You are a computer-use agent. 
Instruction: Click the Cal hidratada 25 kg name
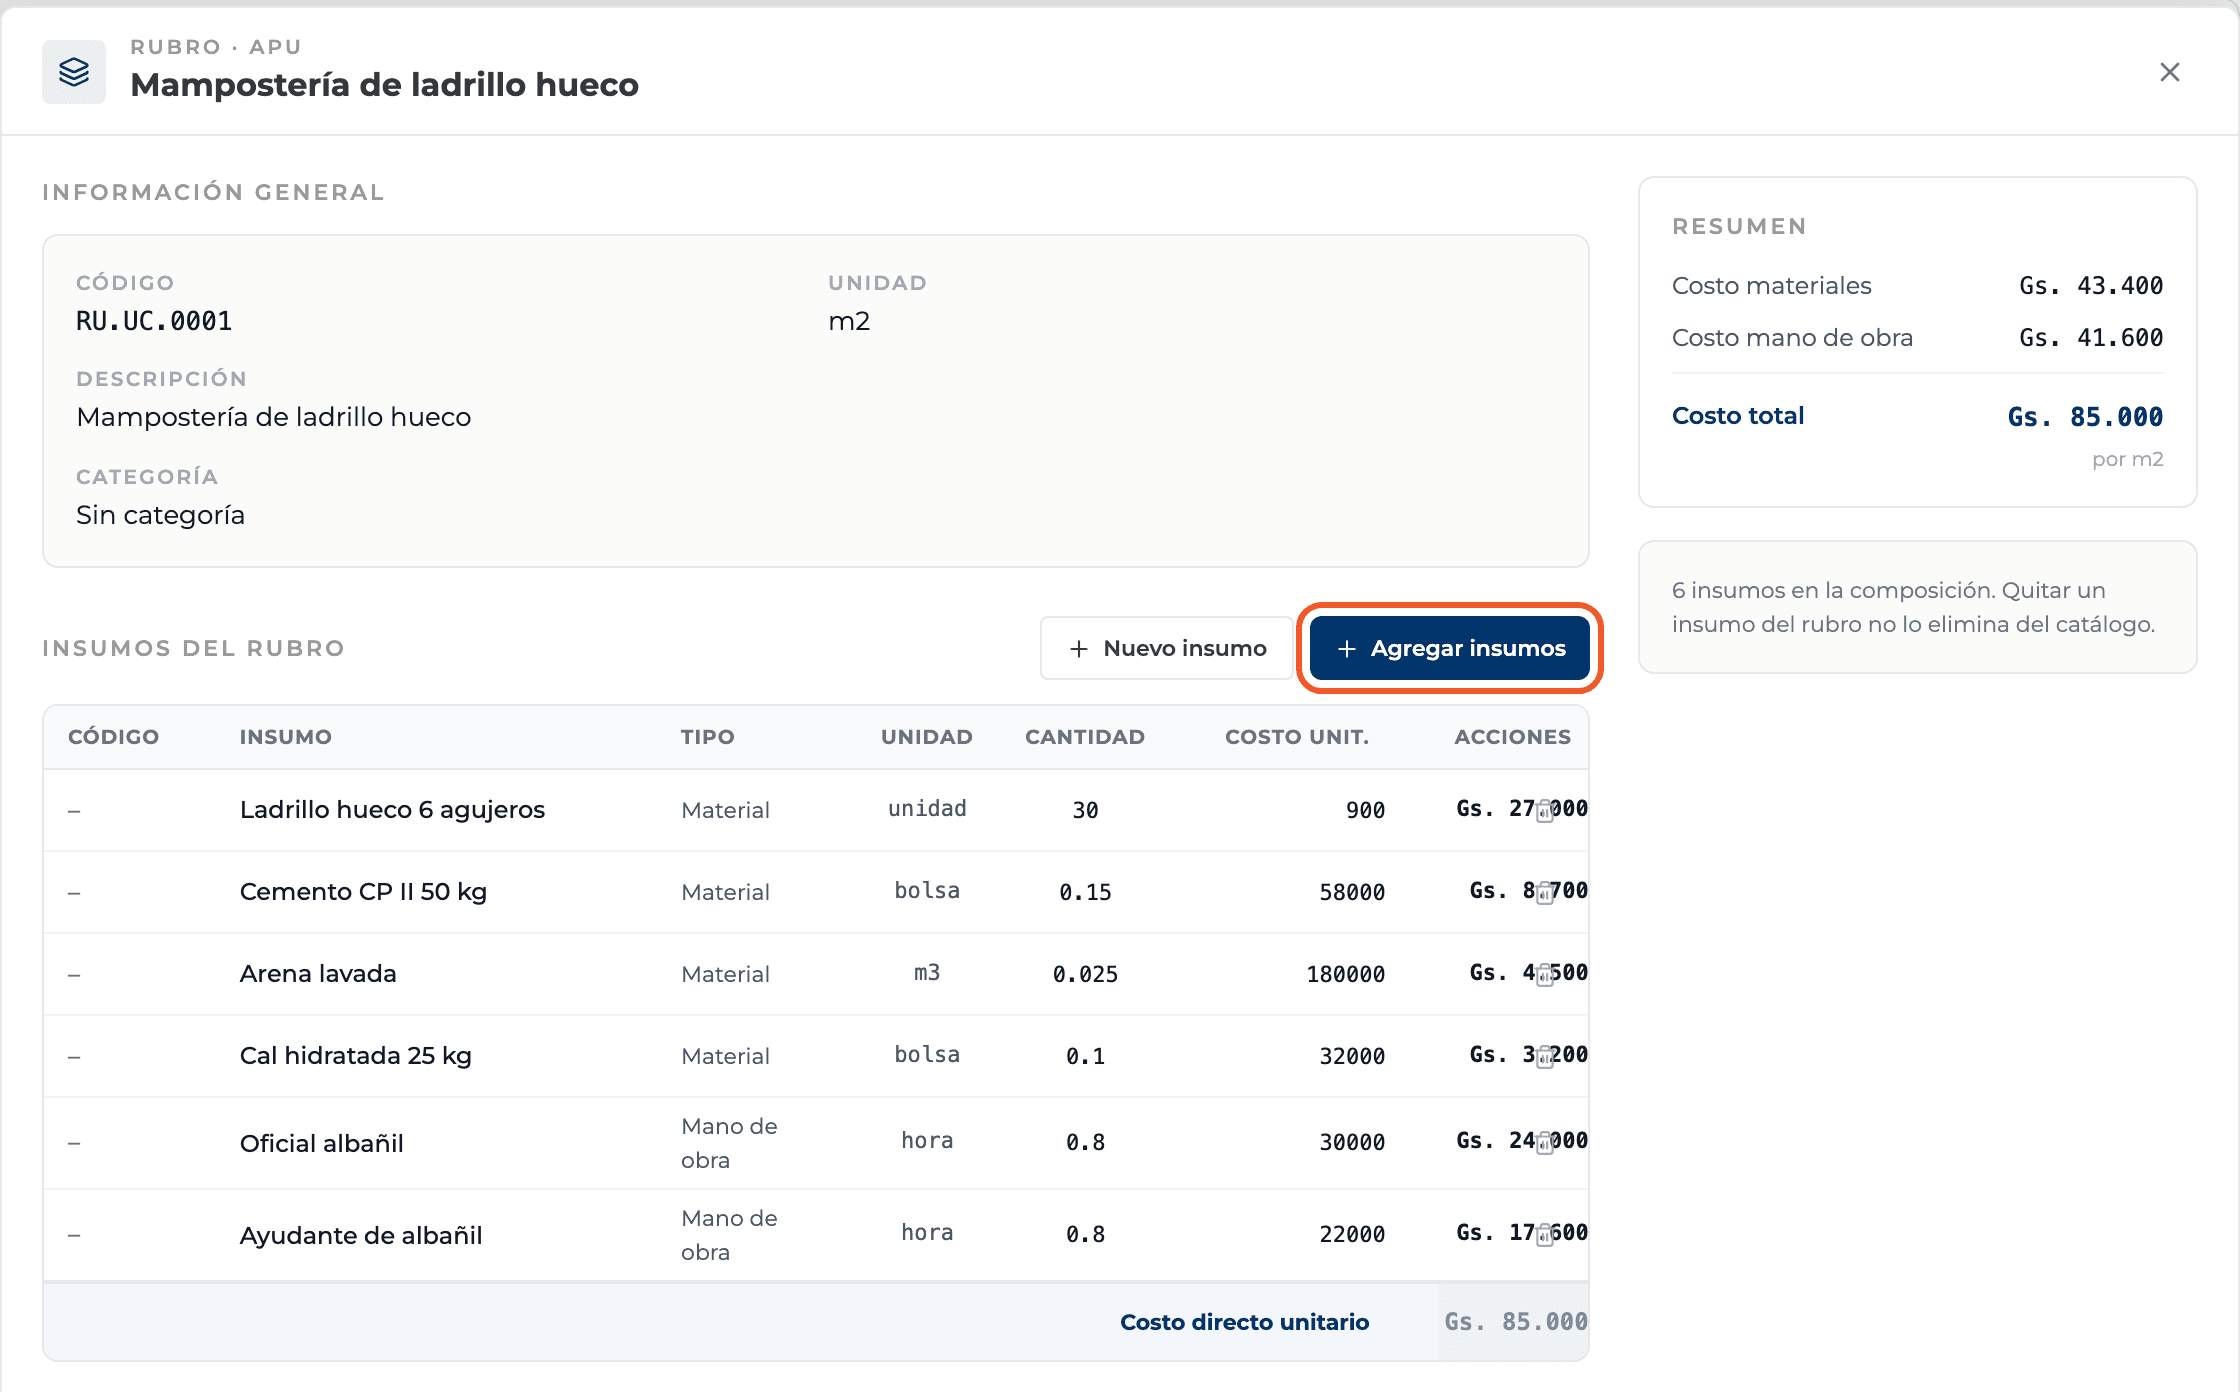tap(356, 1056)
